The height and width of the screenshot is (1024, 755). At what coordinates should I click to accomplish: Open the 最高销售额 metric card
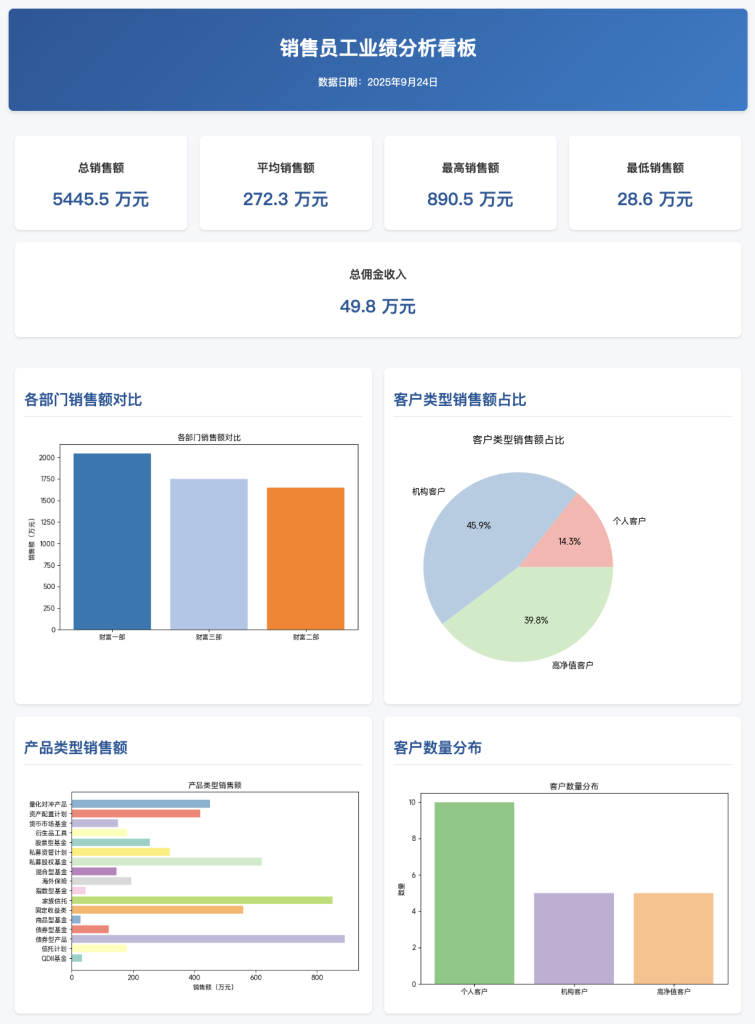[x=470, y=184]
